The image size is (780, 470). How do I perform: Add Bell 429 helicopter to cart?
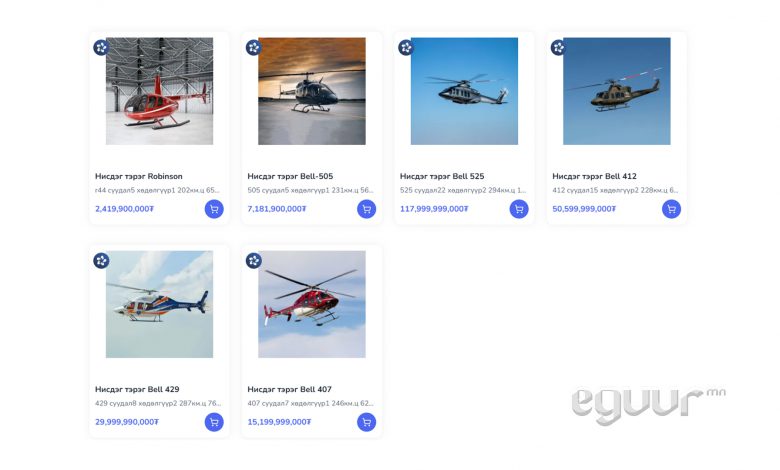point(214,422)
